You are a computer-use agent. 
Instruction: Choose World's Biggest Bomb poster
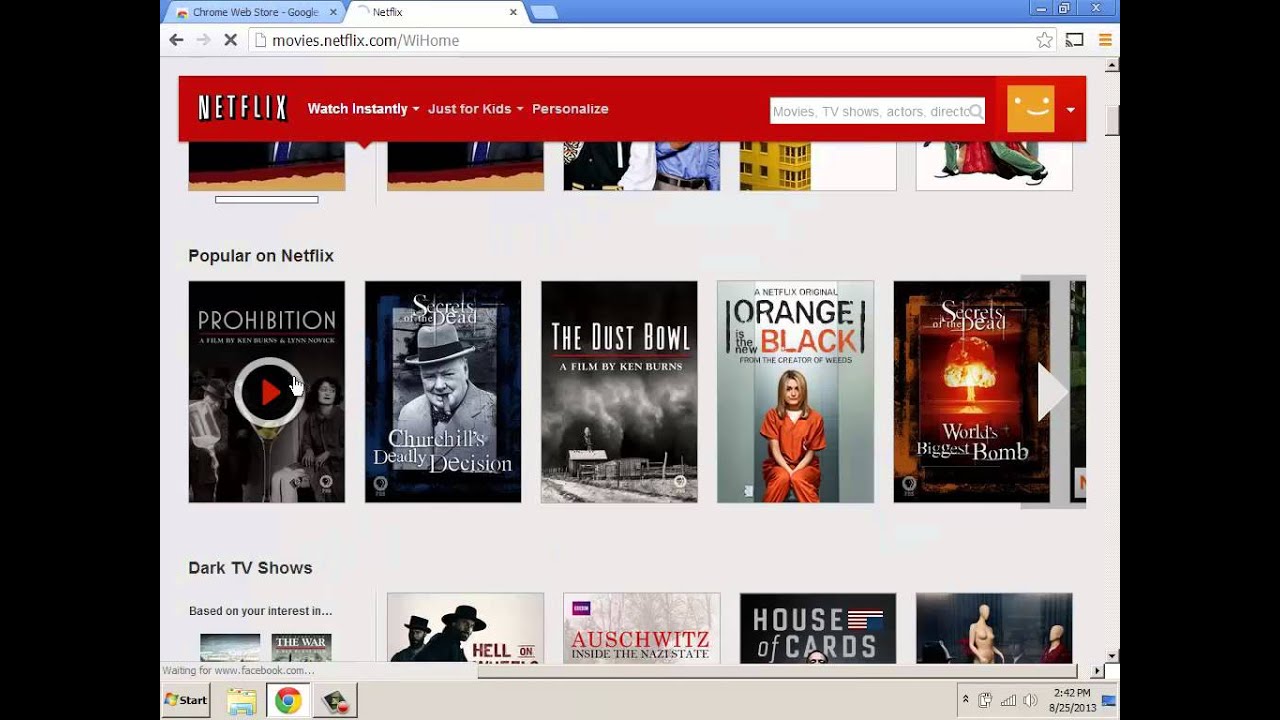(971, 392)
